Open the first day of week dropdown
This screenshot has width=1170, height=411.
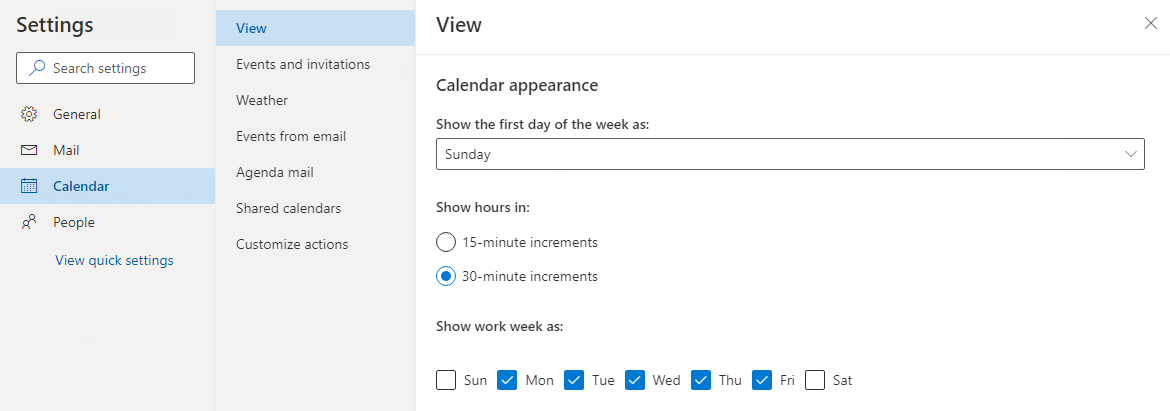coord(790,154)
